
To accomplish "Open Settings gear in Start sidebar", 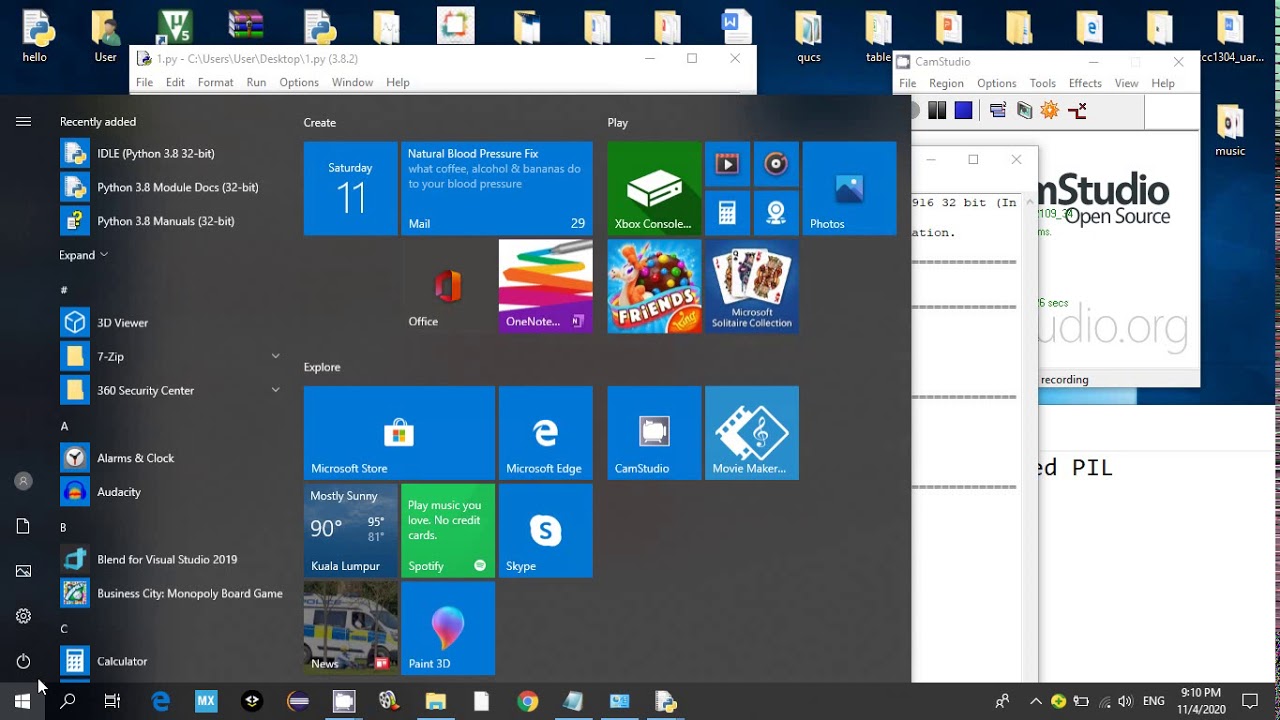I will [x=23, y=616].
